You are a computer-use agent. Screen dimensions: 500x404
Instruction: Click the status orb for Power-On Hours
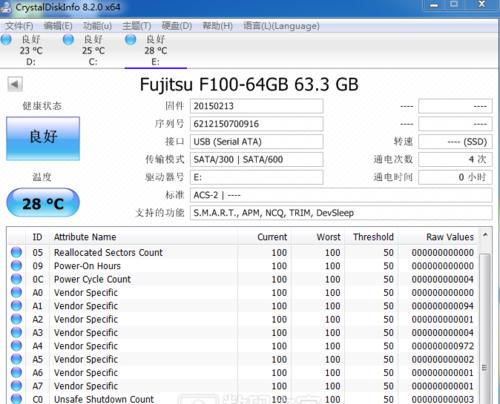pyautogui.click(x=16, y=266)
